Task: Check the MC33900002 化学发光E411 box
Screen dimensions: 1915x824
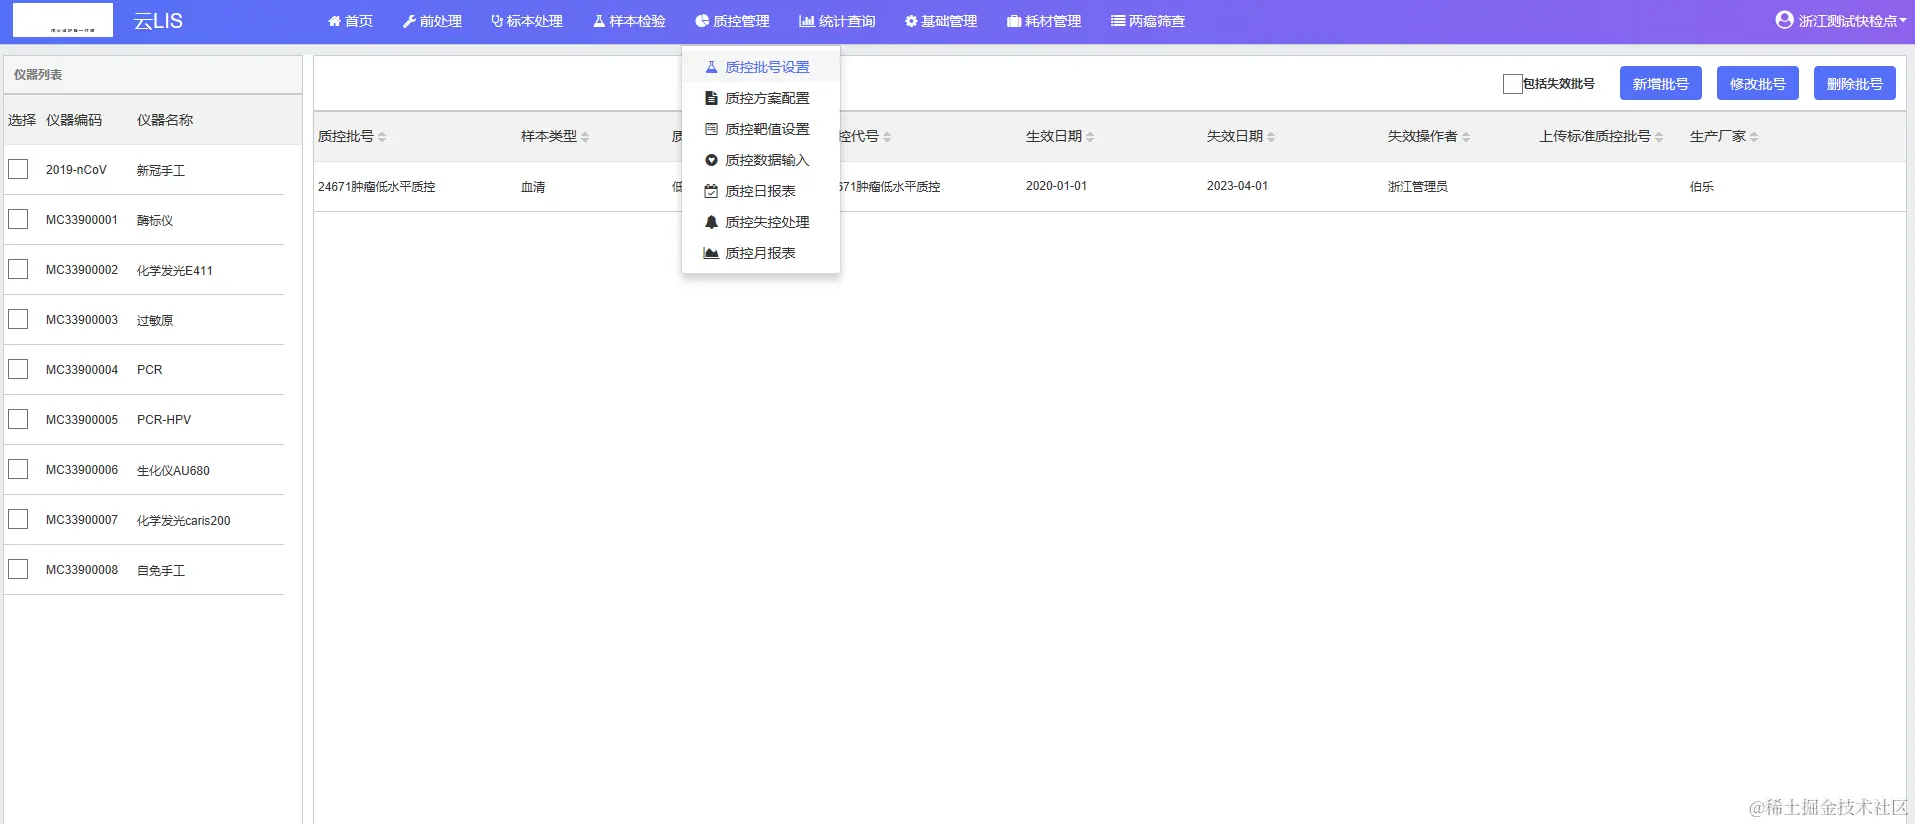Action: pyautogui.click(x=18, y=269)
